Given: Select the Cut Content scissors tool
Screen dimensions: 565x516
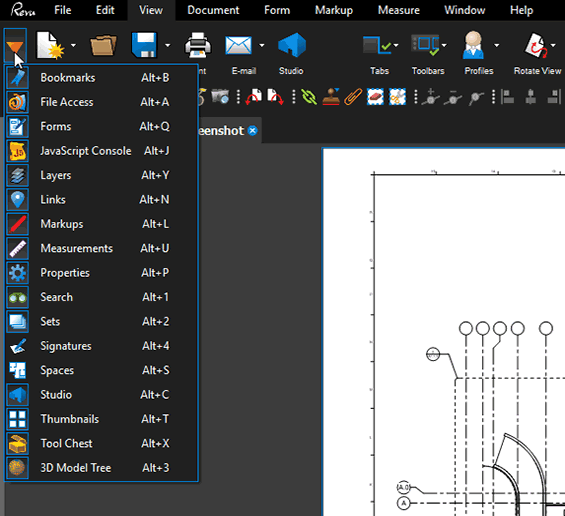Looking at the screenshot, I should tap(397, 97).
